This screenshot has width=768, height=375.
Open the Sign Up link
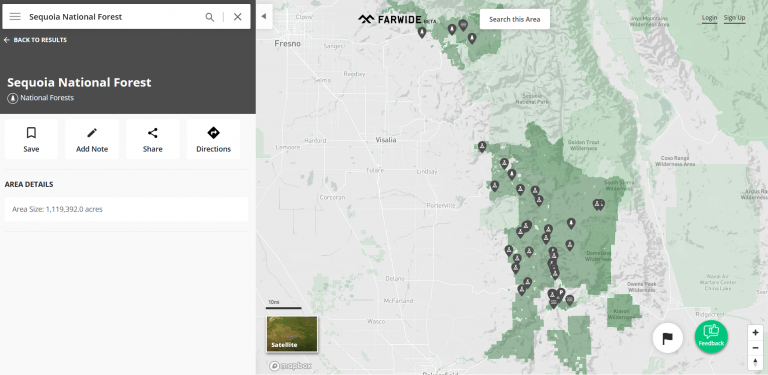734,18
